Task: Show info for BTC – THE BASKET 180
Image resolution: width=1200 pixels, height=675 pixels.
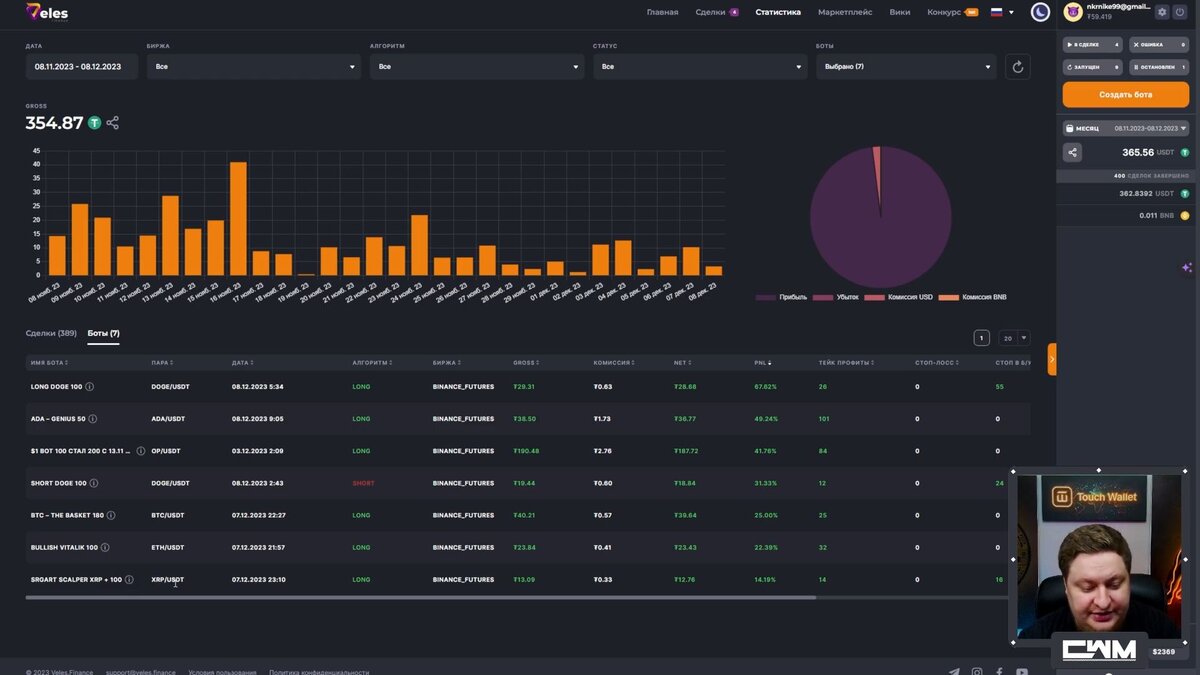Action: click(x=111, y=515)
